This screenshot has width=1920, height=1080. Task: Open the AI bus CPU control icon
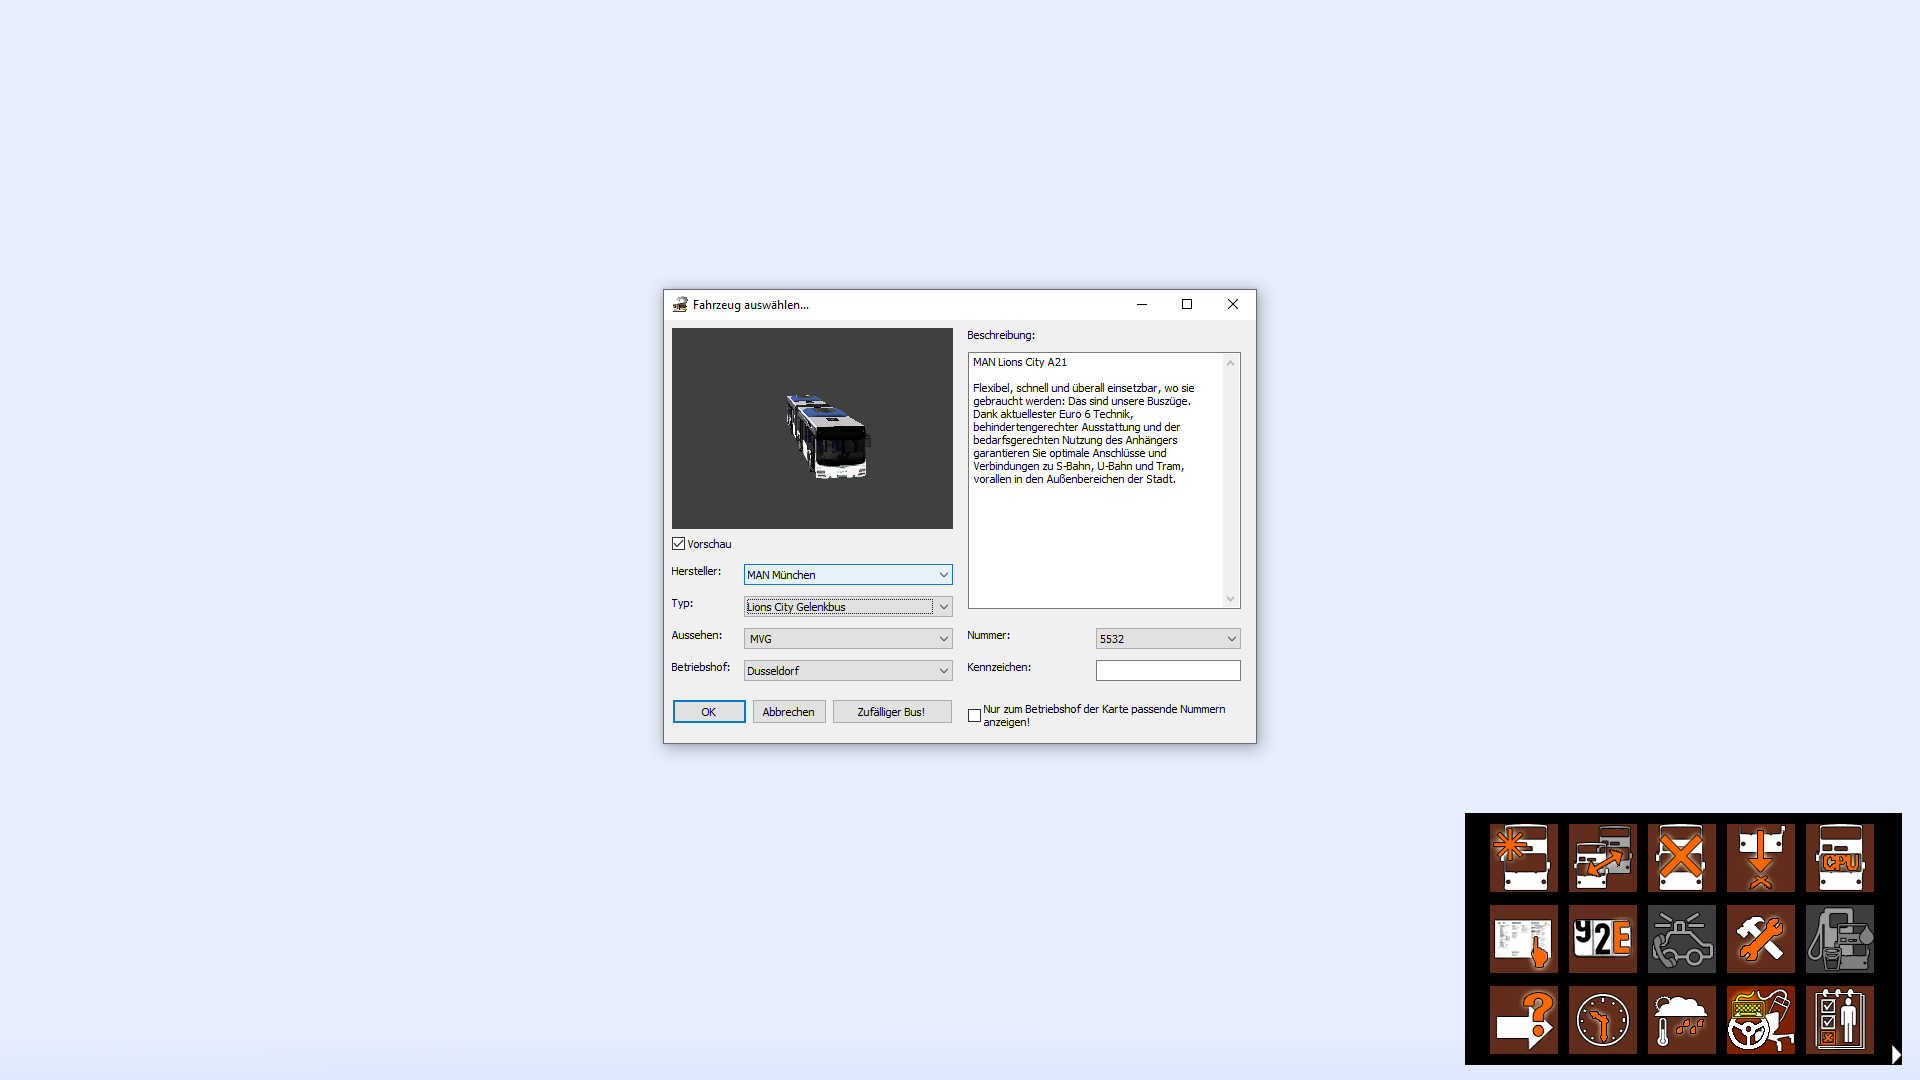1840,858
